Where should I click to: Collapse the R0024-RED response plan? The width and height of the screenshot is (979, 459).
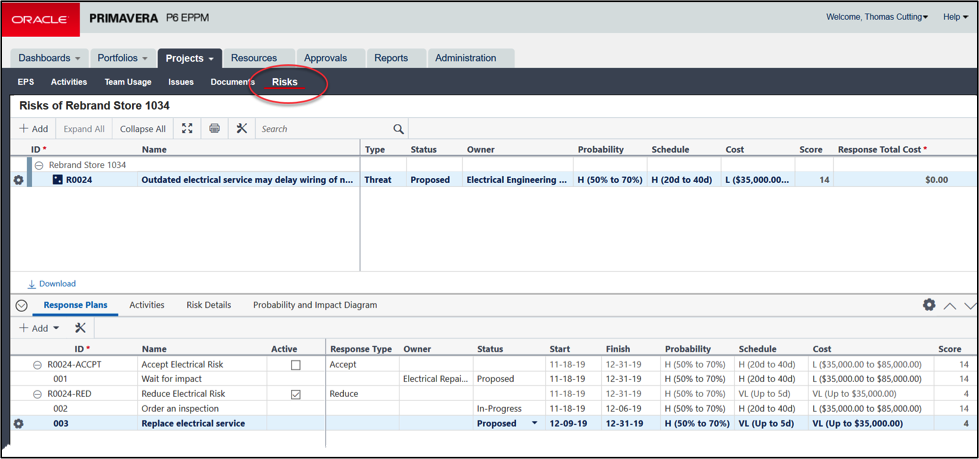(38, 394)
